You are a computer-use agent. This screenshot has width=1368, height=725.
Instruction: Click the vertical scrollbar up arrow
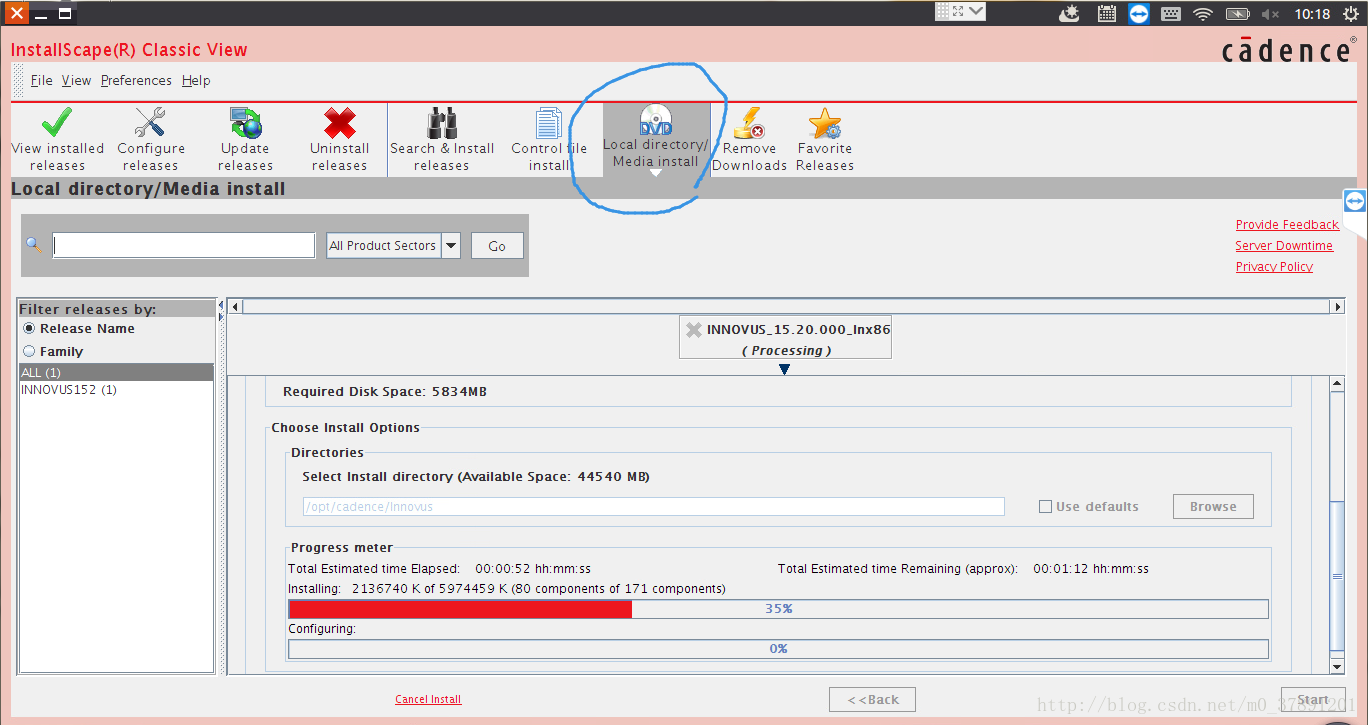click(x=1337, y=384)
